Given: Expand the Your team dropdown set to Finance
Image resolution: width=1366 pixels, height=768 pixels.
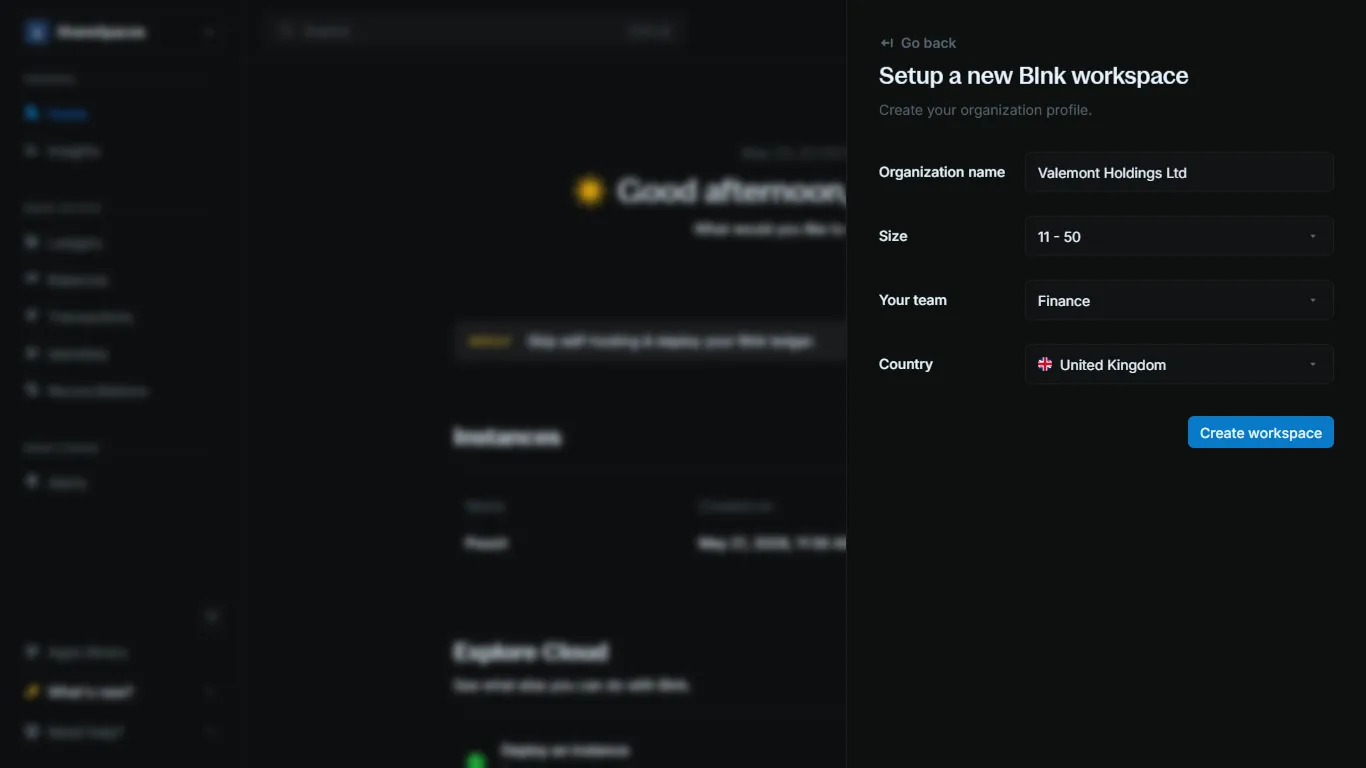Looking at the screenshot, I should [x=1179, y=300].
